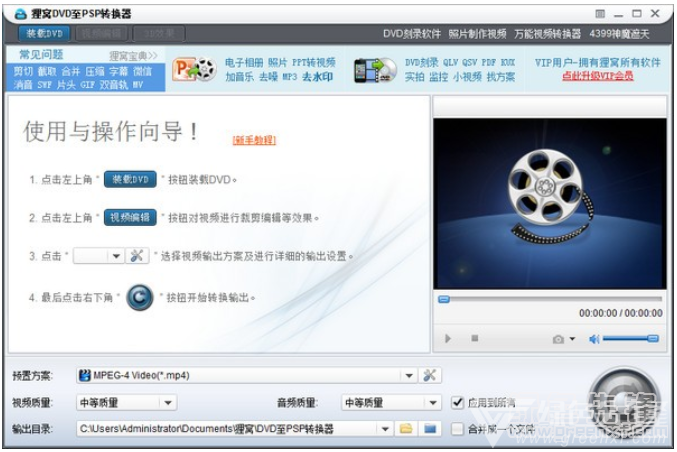Click the greyed 视频编辑 toolbar button
Screen dimensions: 677x452
pos(102,33)
